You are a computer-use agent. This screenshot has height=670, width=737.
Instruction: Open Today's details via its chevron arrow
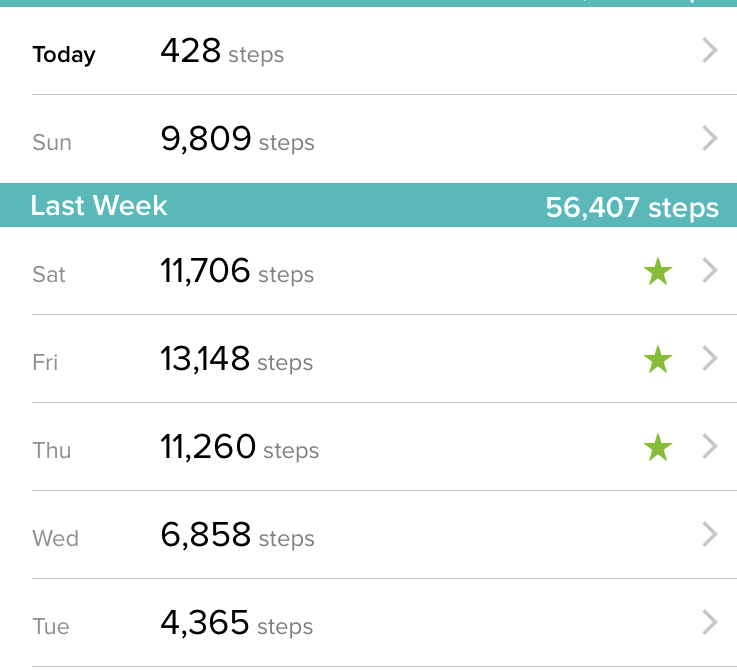click(710, 51)
